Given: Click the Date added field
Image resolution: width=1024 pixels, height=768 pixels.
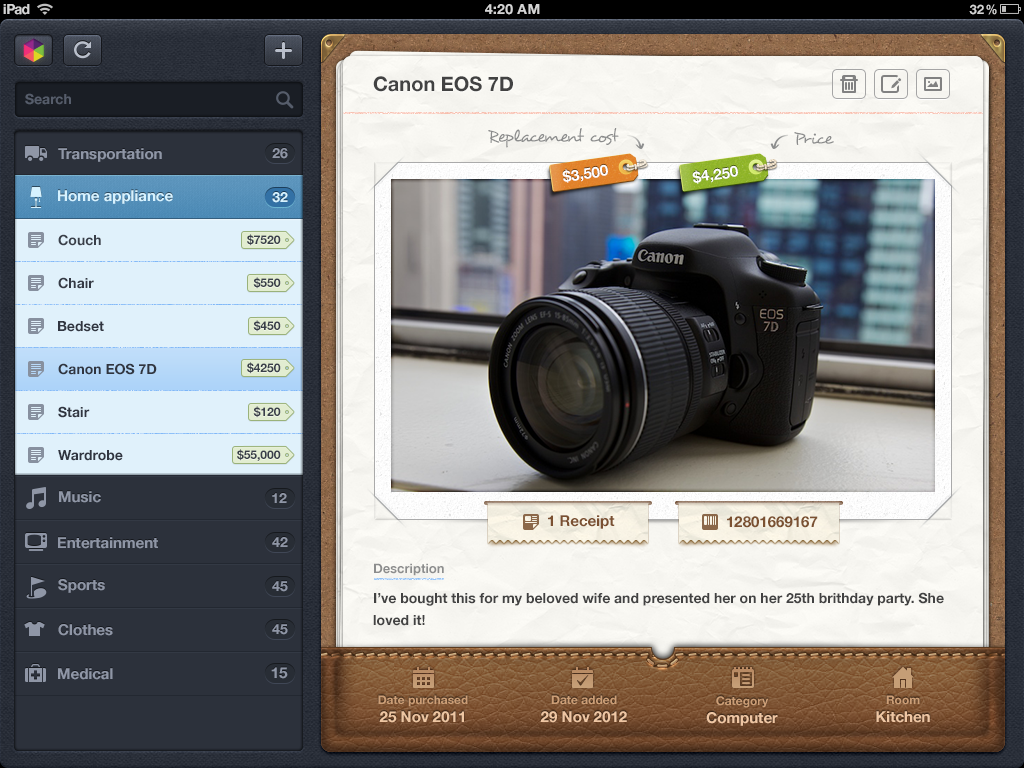Looking at the screenshot, I should [x=583, y=697].
